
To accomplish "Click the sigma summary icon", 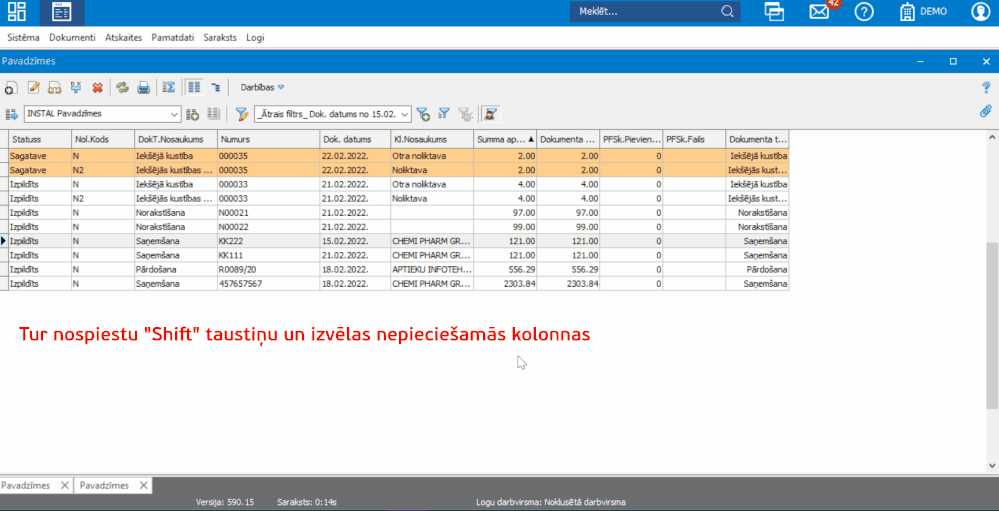I will (x=169, y=88).
